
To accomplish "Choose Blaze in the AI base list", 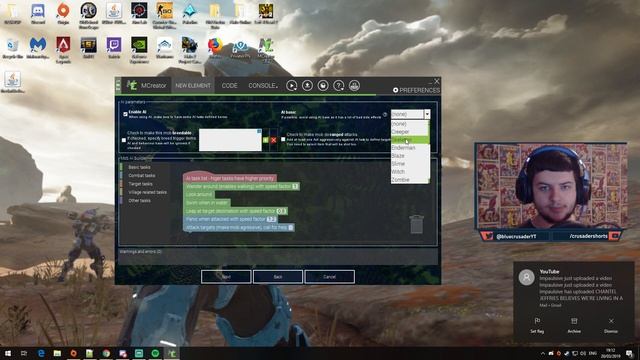I will (x=410, y=156).
